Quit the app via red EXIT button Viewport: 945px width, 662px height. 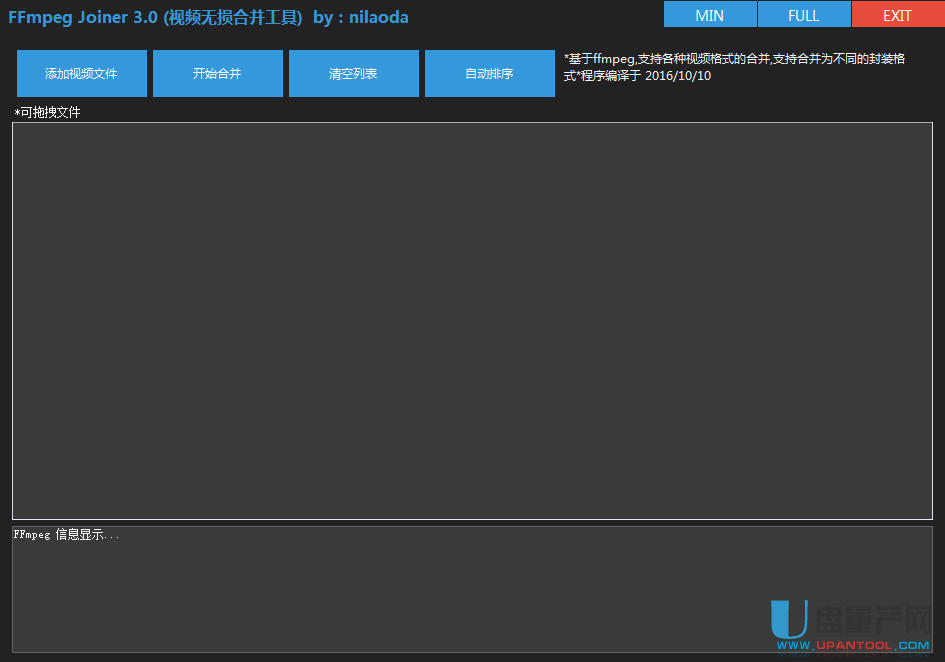(897, 15)
